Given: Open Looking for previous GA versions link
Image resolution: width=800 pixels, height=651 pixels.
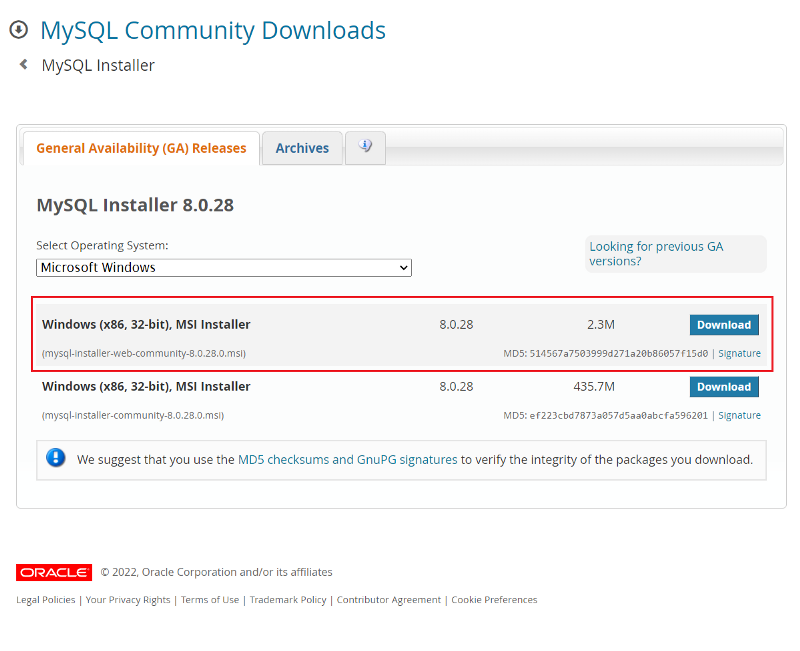Looking at the screenshot, I should click(x=656, y=254).
